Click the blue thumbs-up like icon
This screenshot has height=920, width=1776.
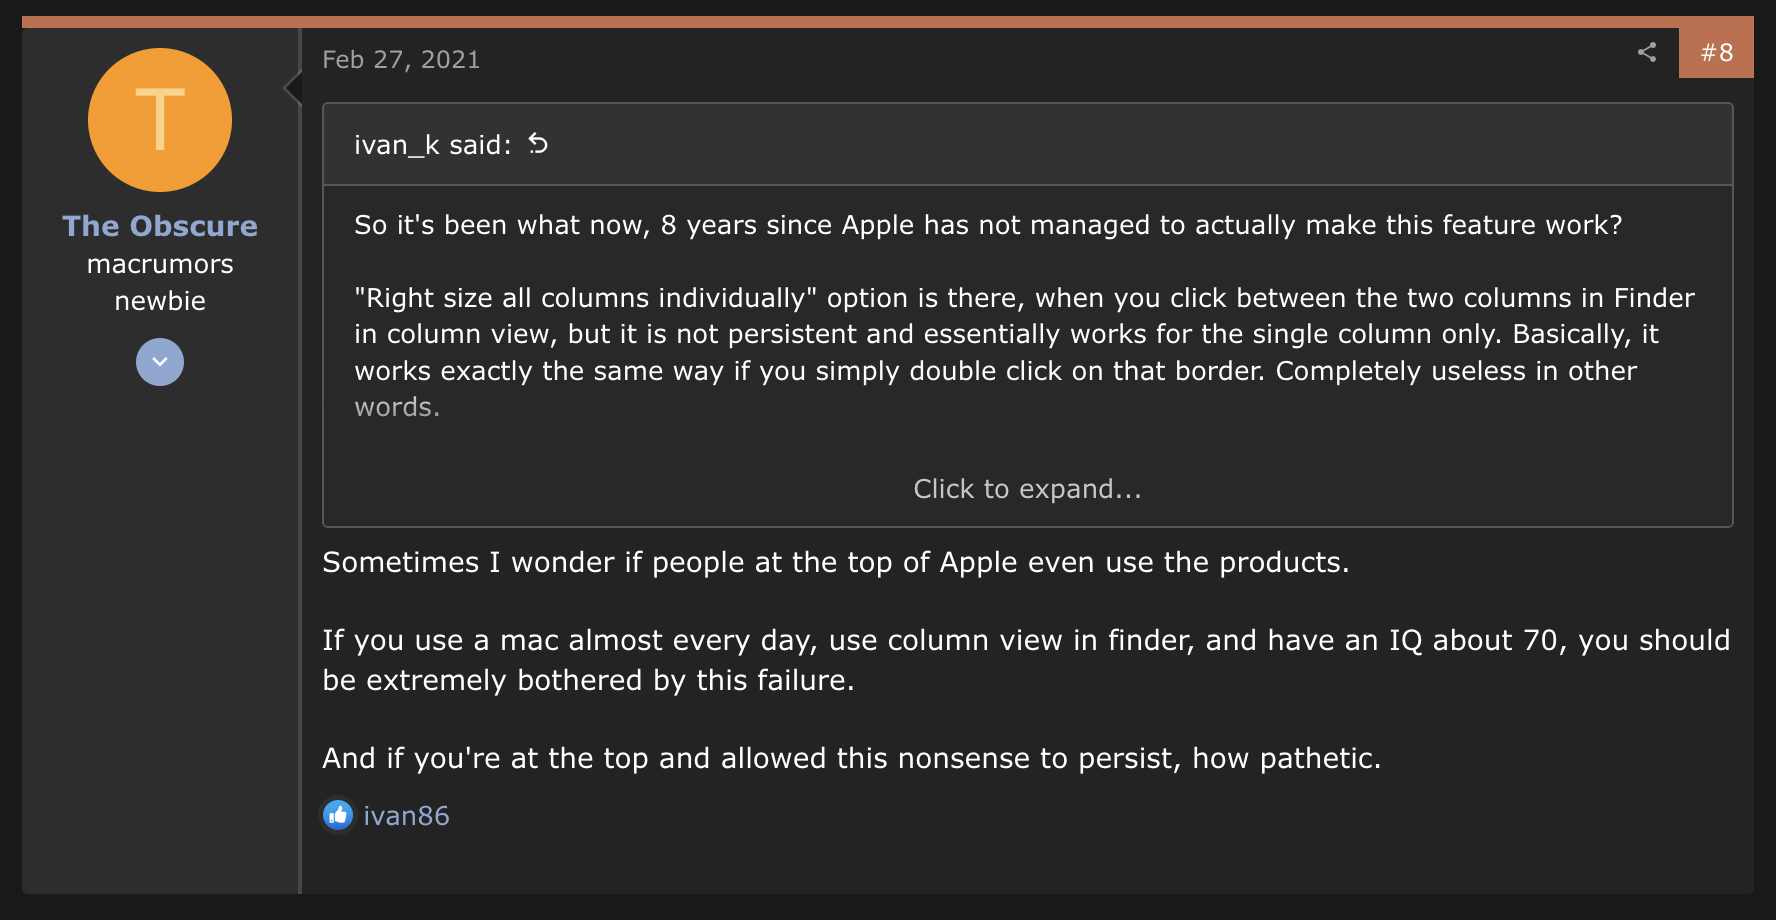tap(338, 815)
